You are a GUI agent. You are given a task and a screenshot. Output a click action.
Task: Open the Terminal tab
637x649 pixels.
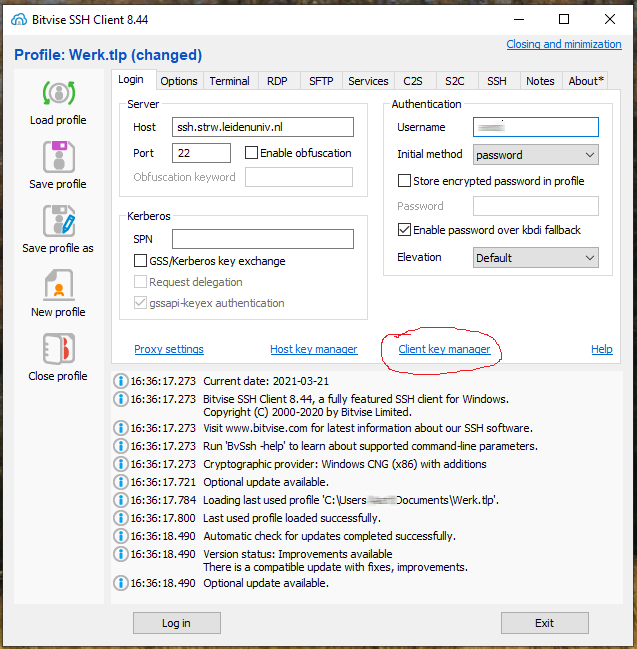(229, 81)
